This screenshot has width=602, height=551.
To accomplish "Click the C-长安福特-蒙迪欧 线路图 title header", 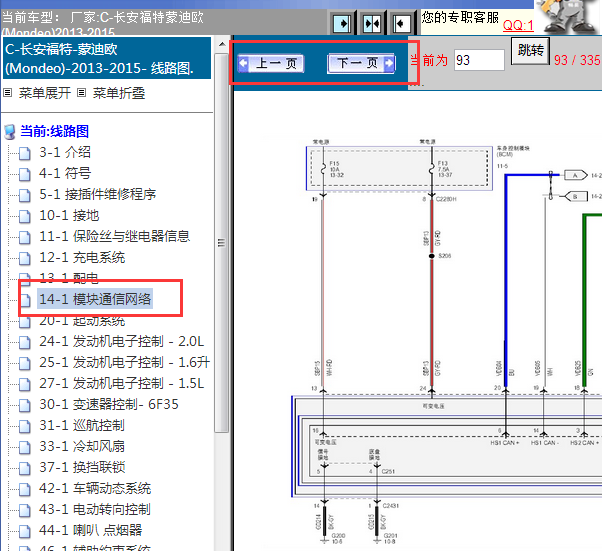I will coord(107,58).
